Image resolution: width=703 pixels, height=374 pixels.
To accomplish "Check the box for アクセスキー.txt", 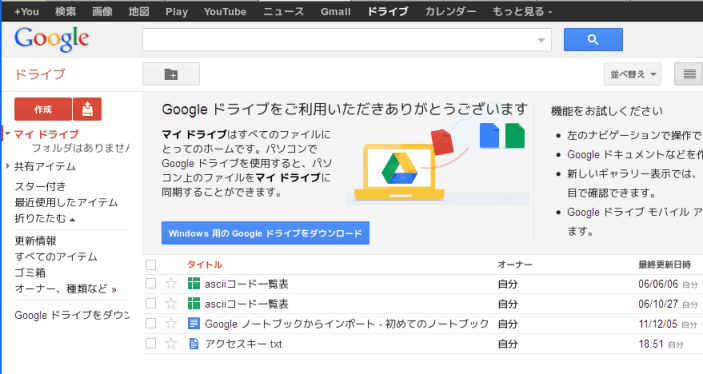I will (x=151, y=344).
